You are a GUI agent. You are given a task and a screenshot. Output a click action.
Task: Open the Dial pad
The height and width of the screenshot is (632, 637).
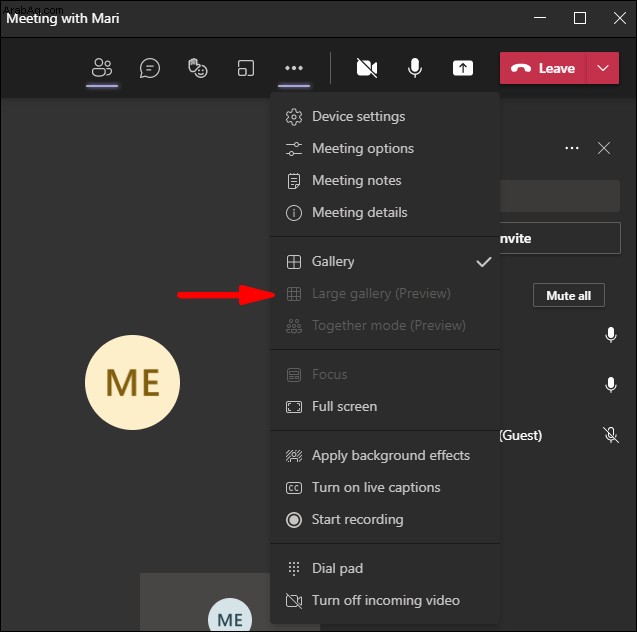point(385,569)
